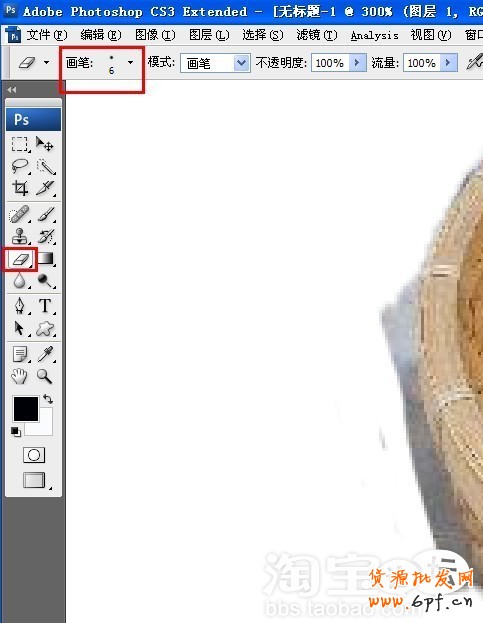Collapse the toolbox with double-arrow button
Screen dimensions: 483x623
(12, 90)
